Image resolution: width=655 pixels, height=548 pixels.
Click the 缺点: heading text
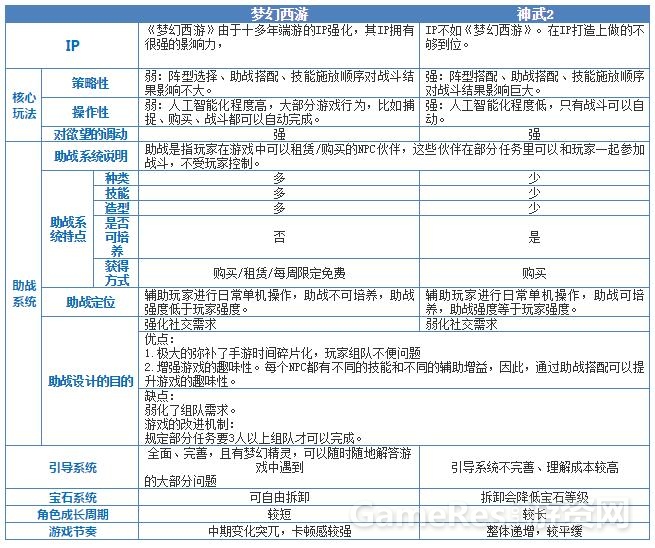159,396
